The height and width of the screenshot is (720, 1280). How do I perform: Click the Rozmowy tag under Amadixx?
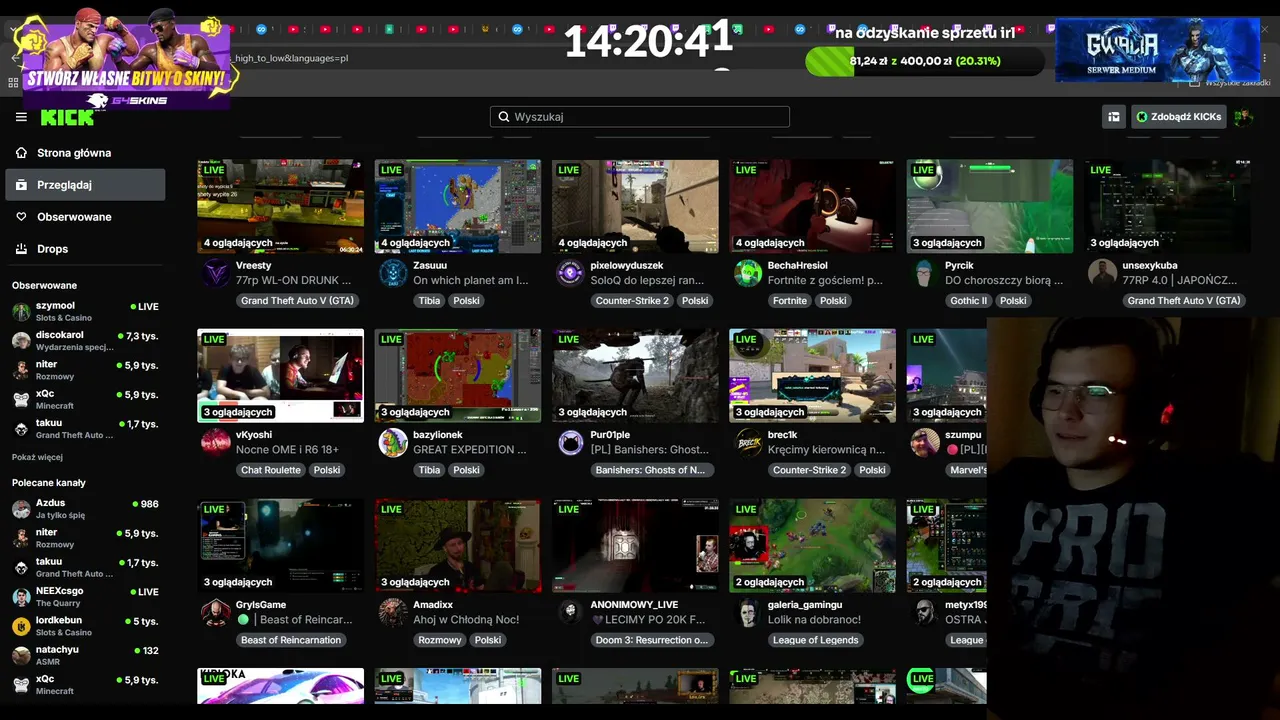(x=440, y=640)
